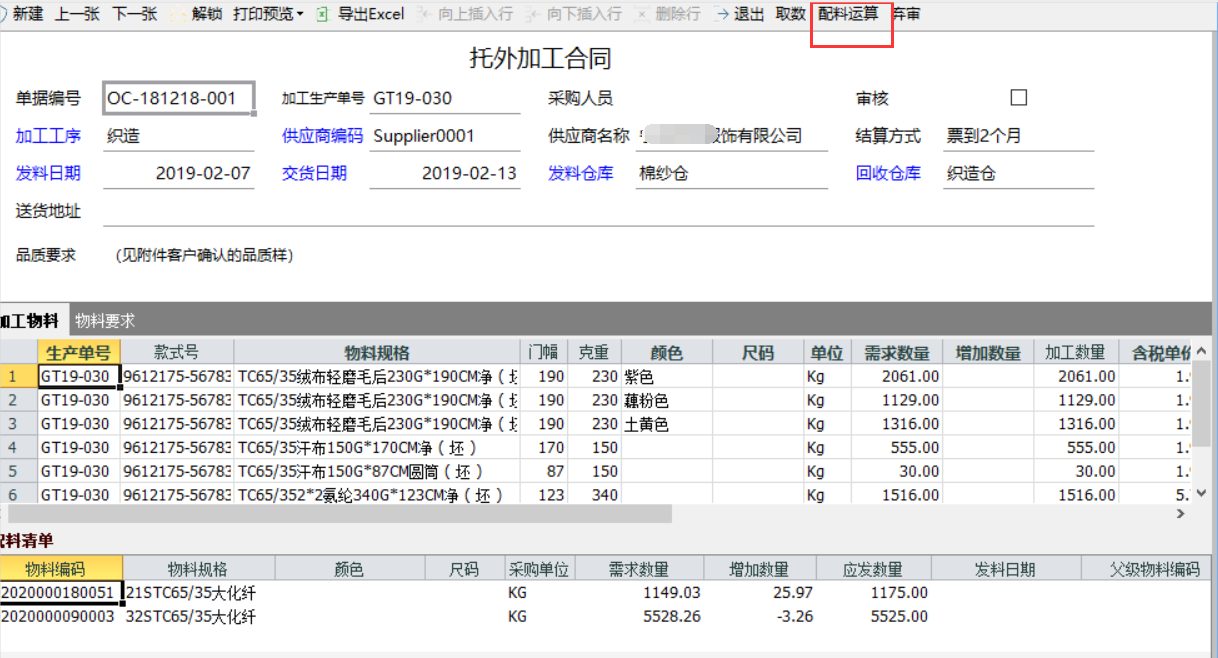Click the 退出 exit button
The image size is (1218, 658).
(x=749, y=14)
